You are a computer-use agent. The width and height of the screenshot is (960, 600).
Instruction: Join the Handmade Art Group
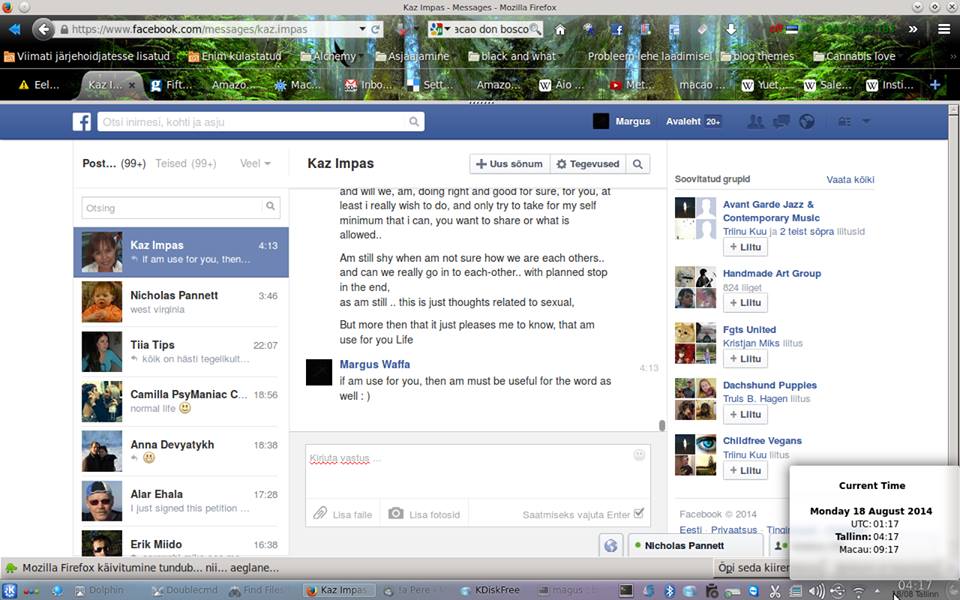[745, 302]
